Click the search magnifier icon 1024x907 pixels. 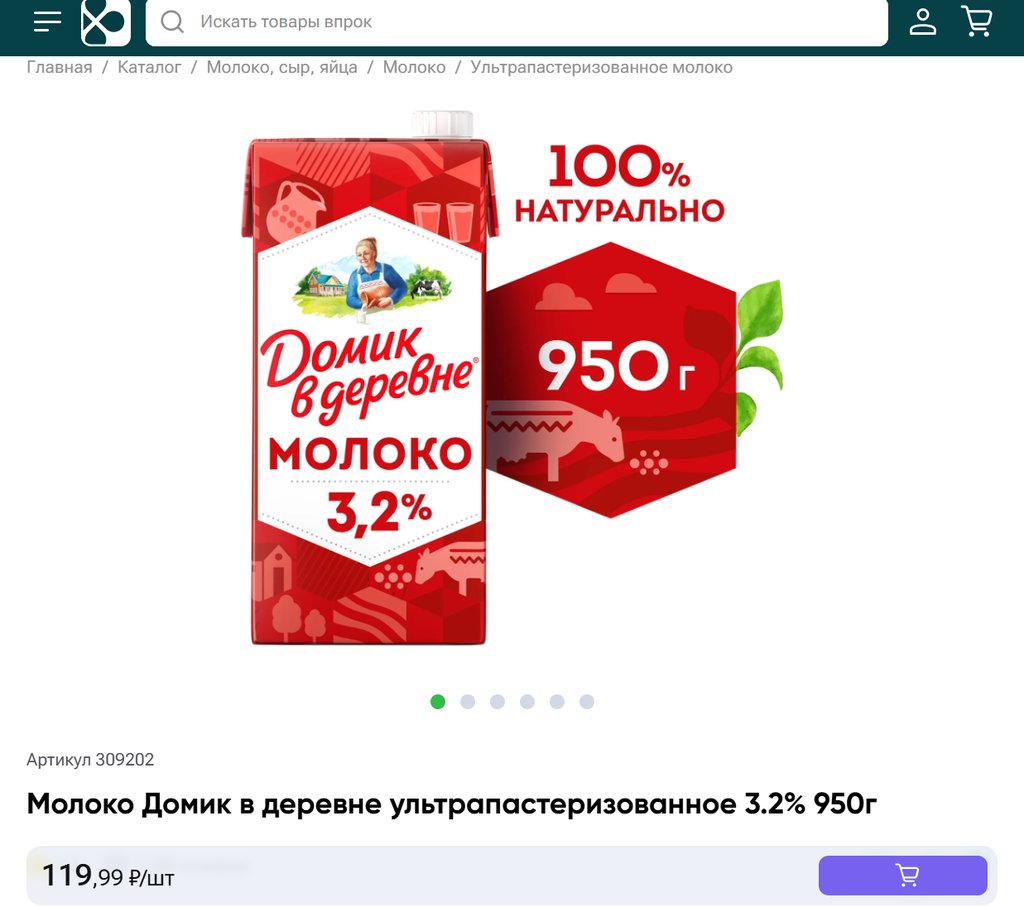click(x=172, y=22)
